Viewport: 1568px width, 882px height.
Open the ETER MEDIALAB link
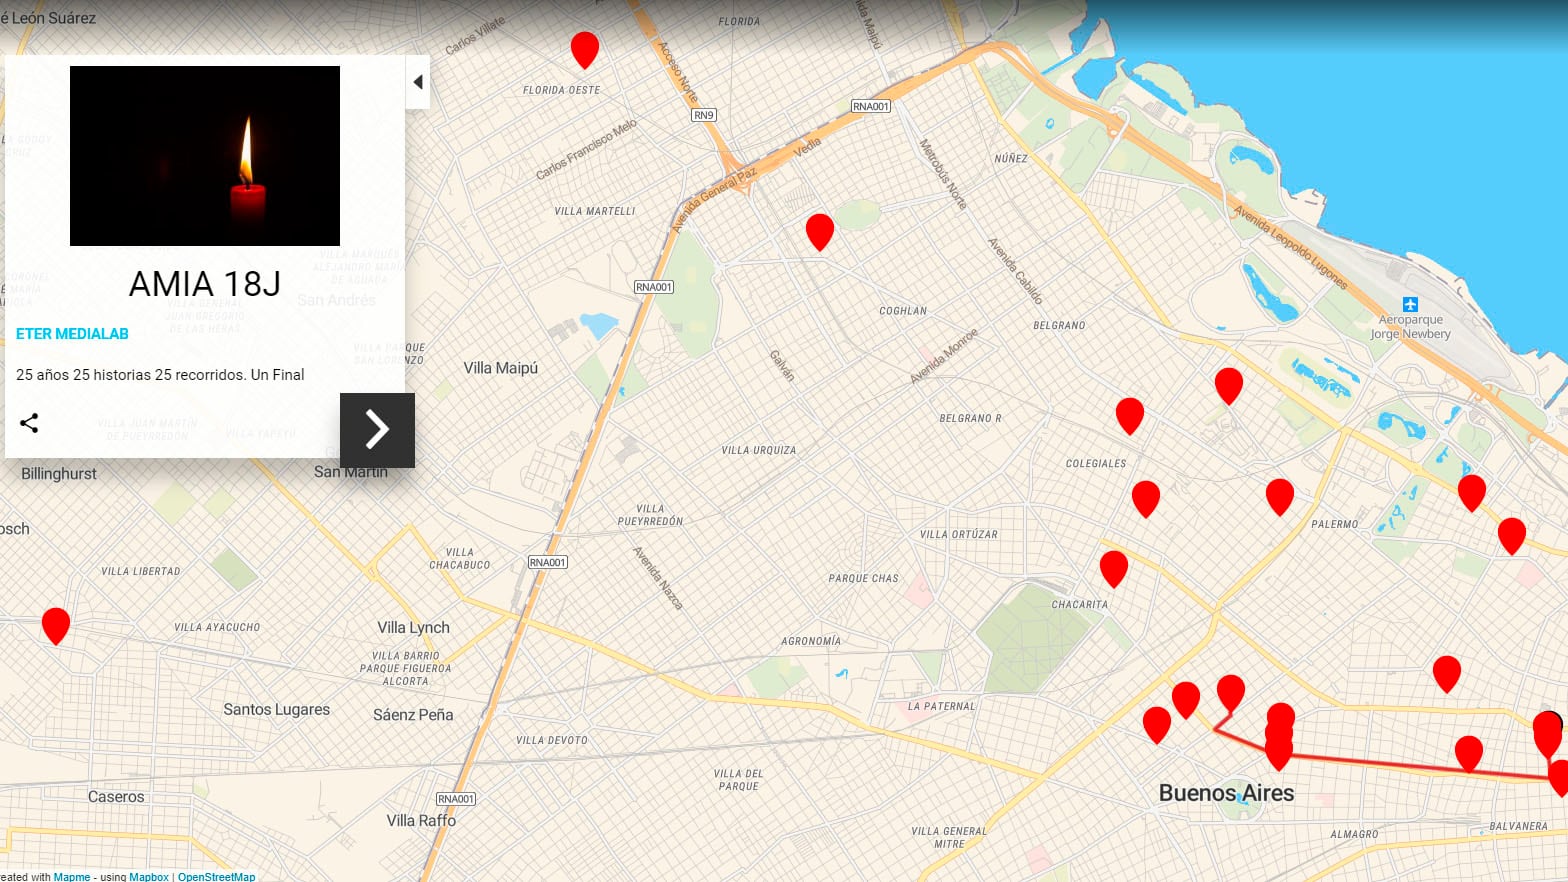click(x=72, y=334)
